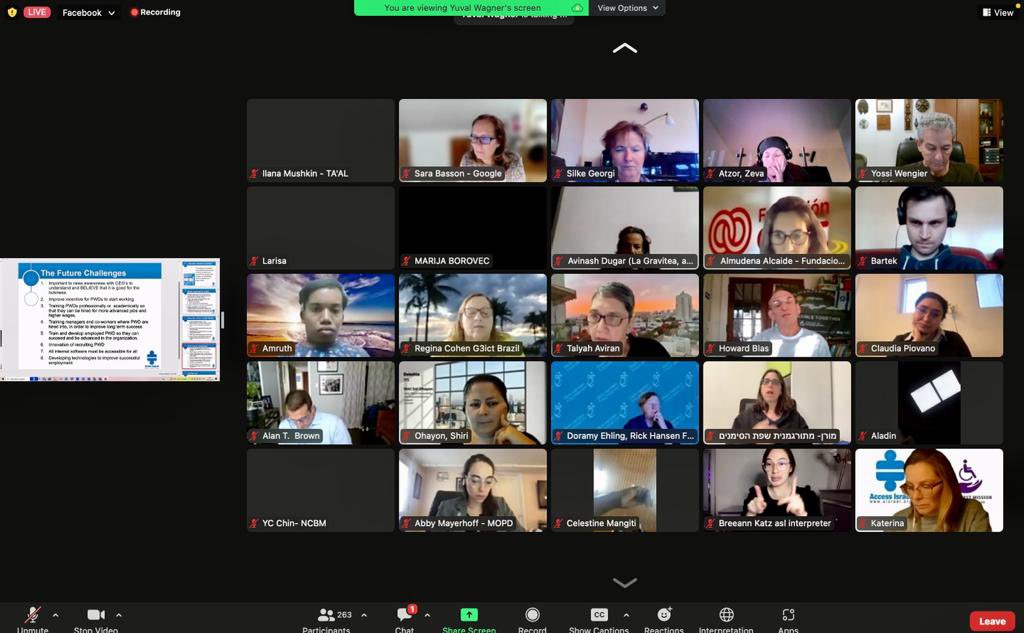Open the Apps icon

coord(788,615)
